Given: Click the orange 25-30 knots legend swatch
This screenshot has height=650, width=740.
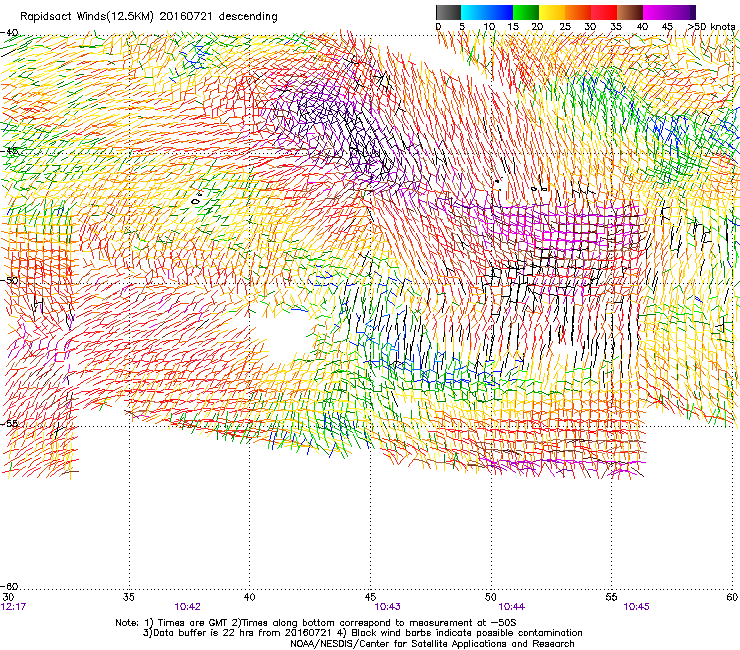Looking at the screenshot, I should pyautogui.click(x=578, y=12).
